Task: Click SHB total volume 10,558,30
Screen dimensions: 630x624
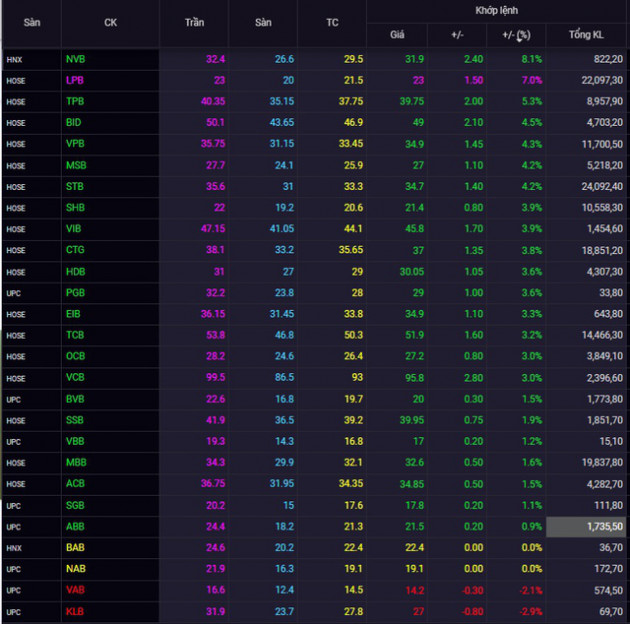Action: tap(602, 208)
